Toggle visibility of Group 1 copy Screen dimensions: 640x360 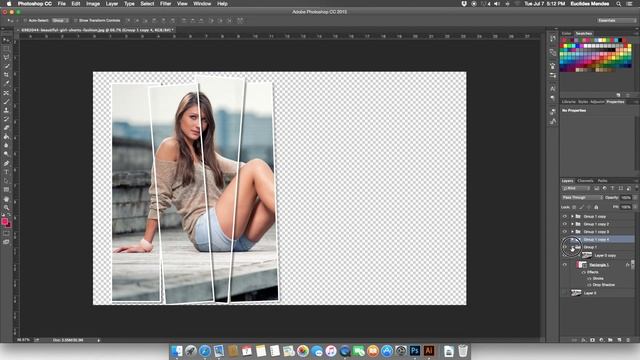[x=565, y=216]
